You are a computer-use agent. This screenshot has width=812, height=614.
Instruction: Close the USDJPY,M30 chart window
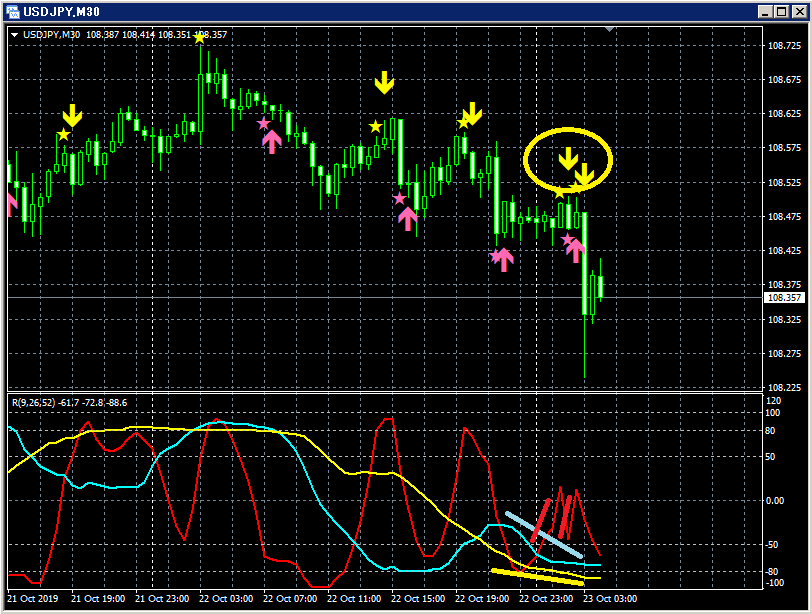(x=799, y=11)
